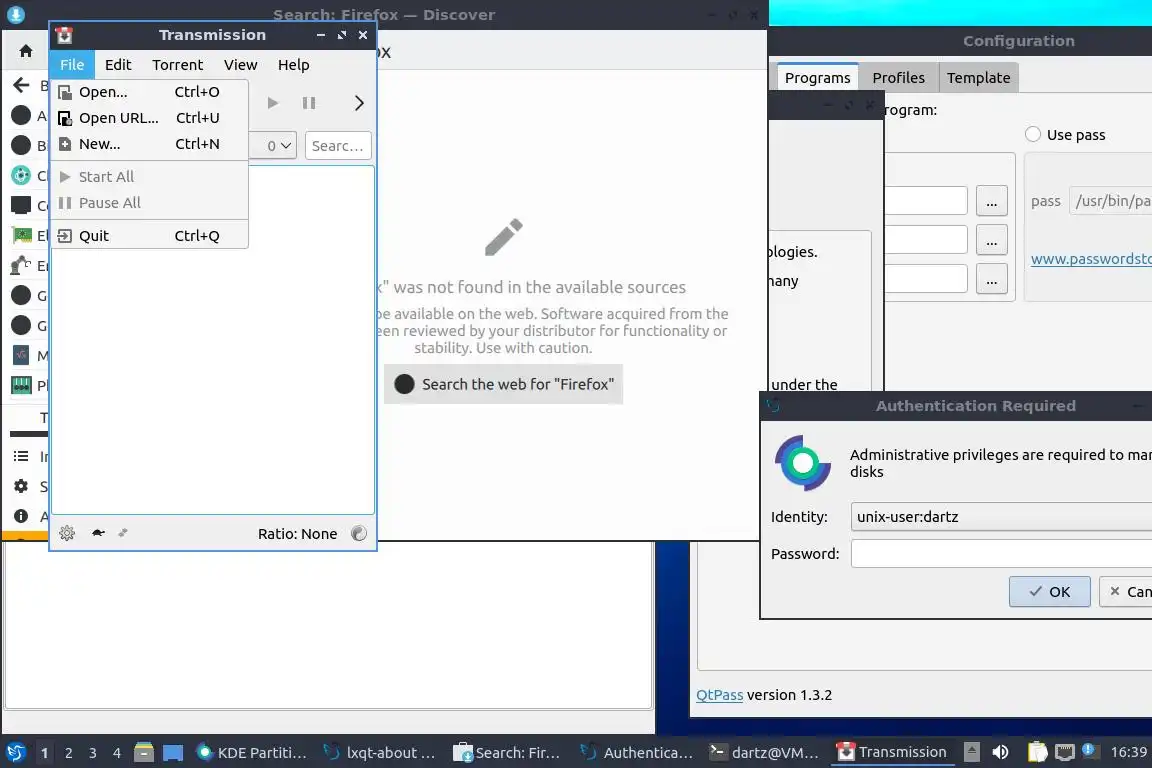Screen dimensions: 1152x768
Task: Show hidden tray icons with the up arrow
Action: pyautogui.click(x=971, y=752)
